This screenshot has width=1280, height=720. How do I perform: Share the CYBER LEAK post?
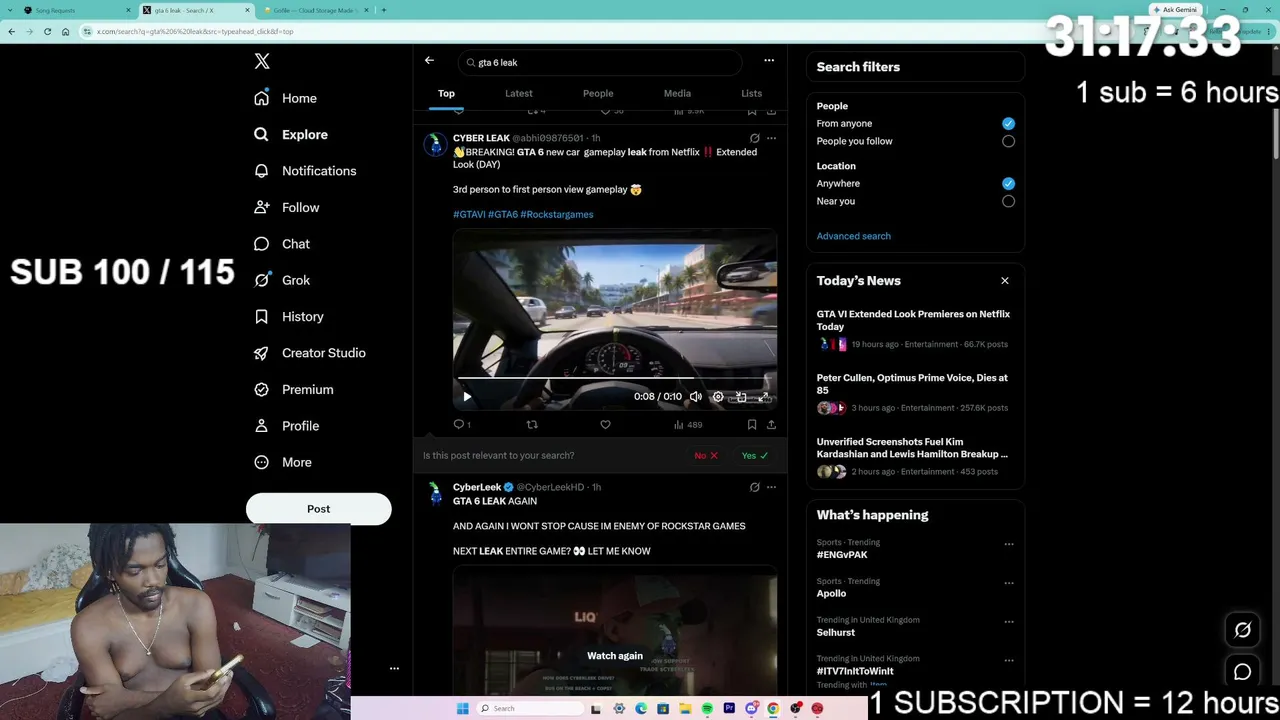click(x=771, y=425)
